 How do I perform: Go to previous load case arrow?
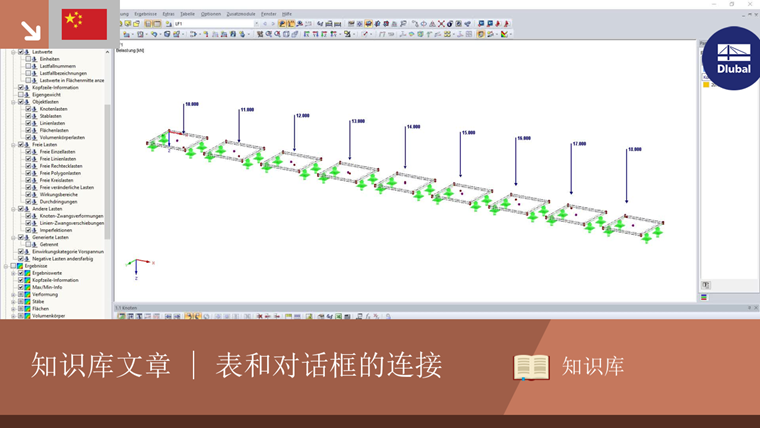[x=265, y=23]
